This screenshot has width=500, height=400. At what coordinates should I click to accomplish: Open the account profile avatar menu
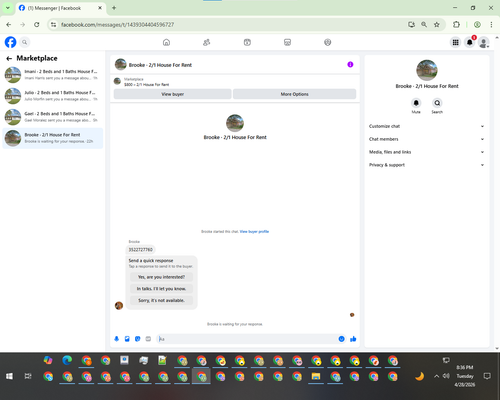tap(484, 42)
